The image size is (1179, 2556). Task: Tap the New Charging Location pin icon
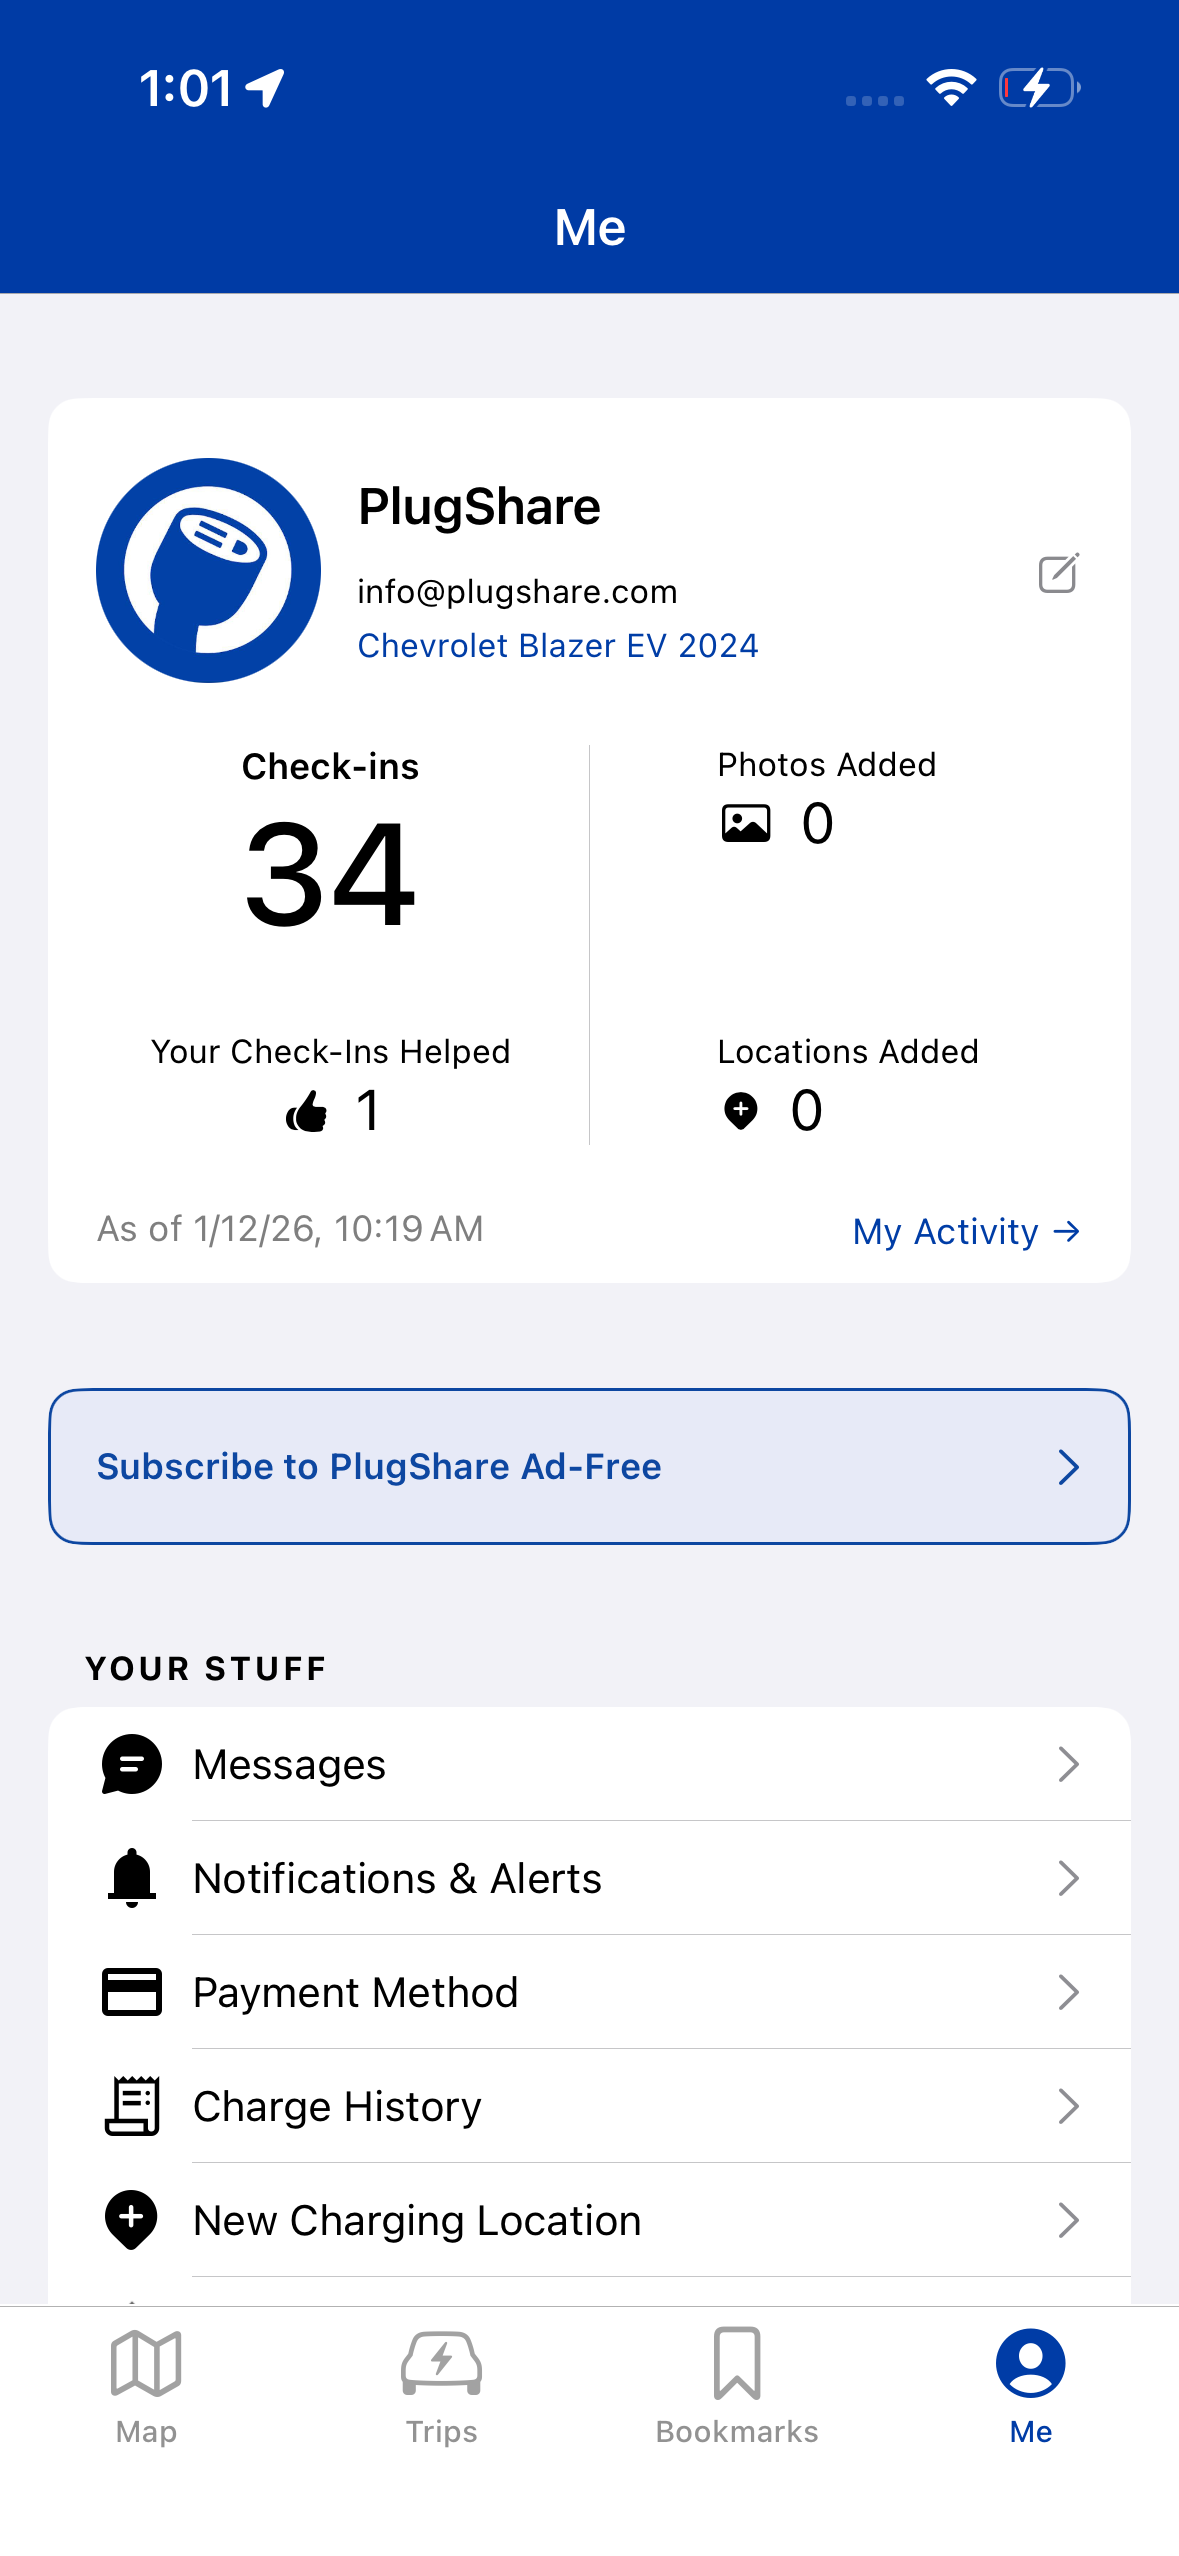pos(131,2219)
